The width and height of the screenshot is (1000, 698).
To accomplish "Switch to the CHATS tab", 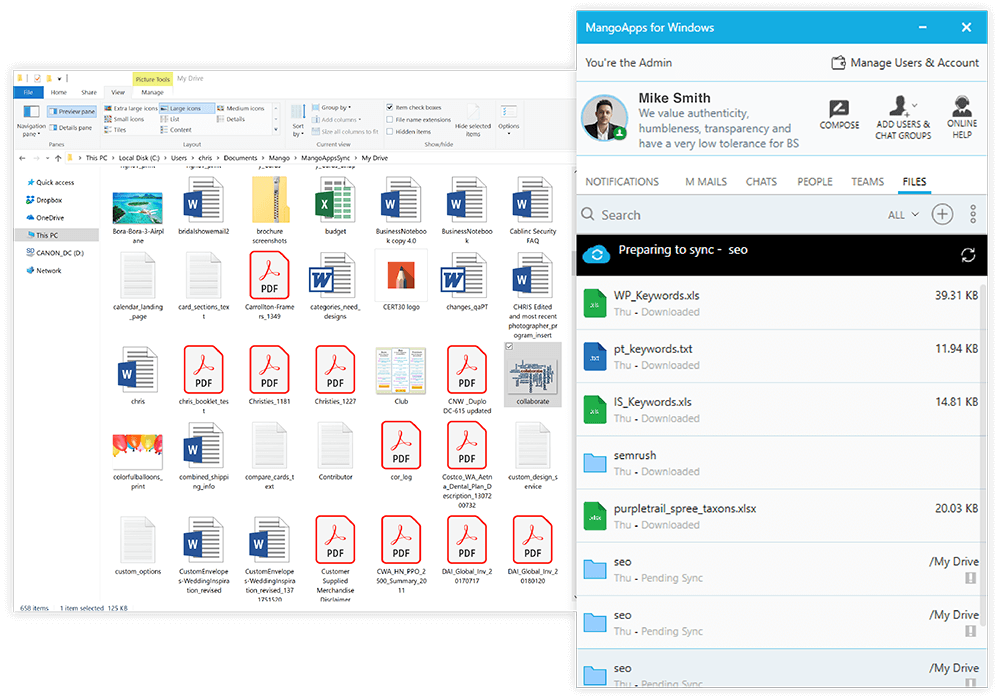I will click(x=761, y=182).
